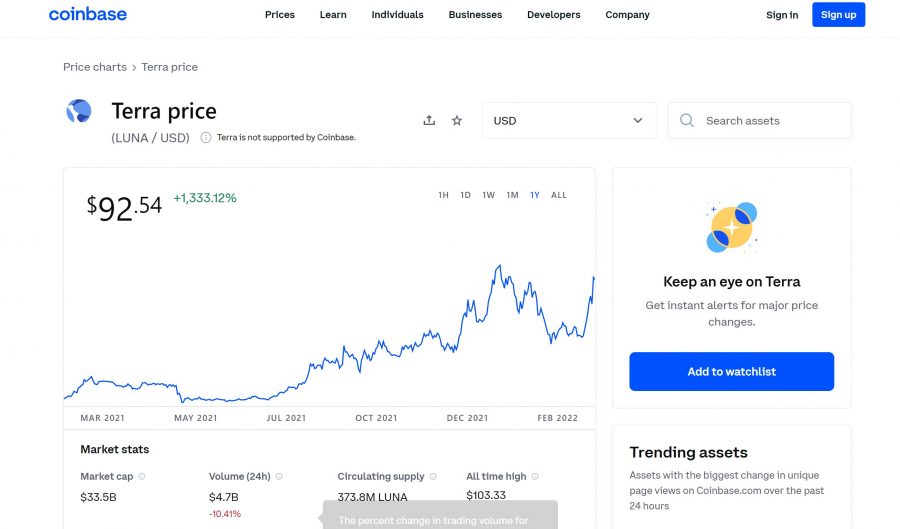Star Terra as a favorite
Viewport: 900px width, 529px height.
[457, 120]
